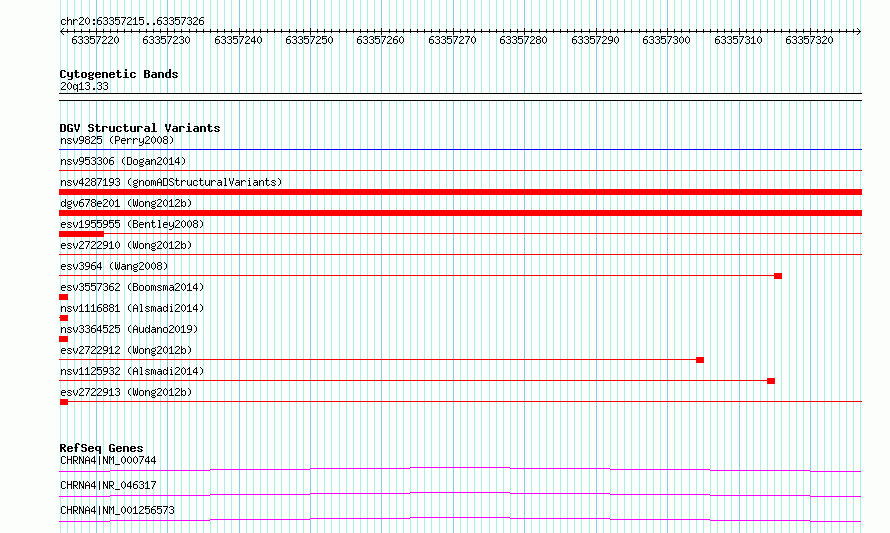This screenshot has width=890, height=533.
Task: Open variant esv3964 (Wang2008)
Action: coord(114,266)
